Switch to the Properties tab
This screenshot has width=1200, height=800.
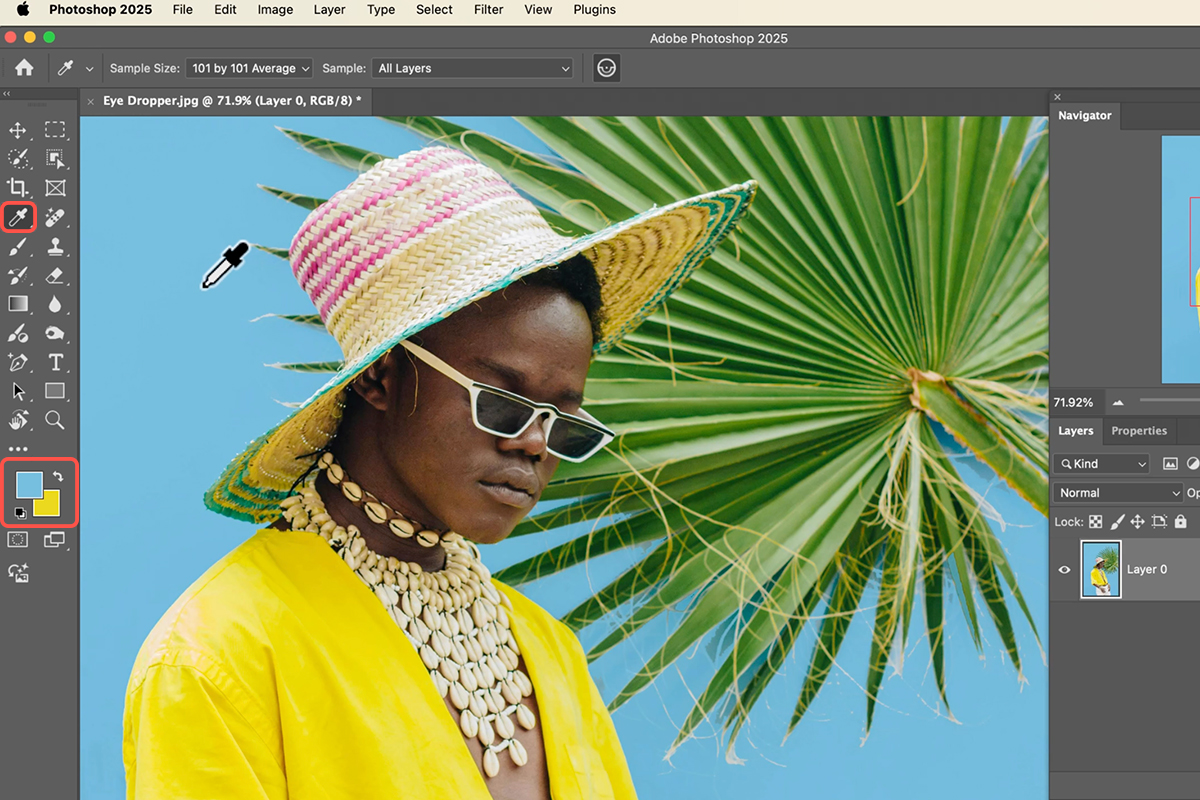(1139, 431)
